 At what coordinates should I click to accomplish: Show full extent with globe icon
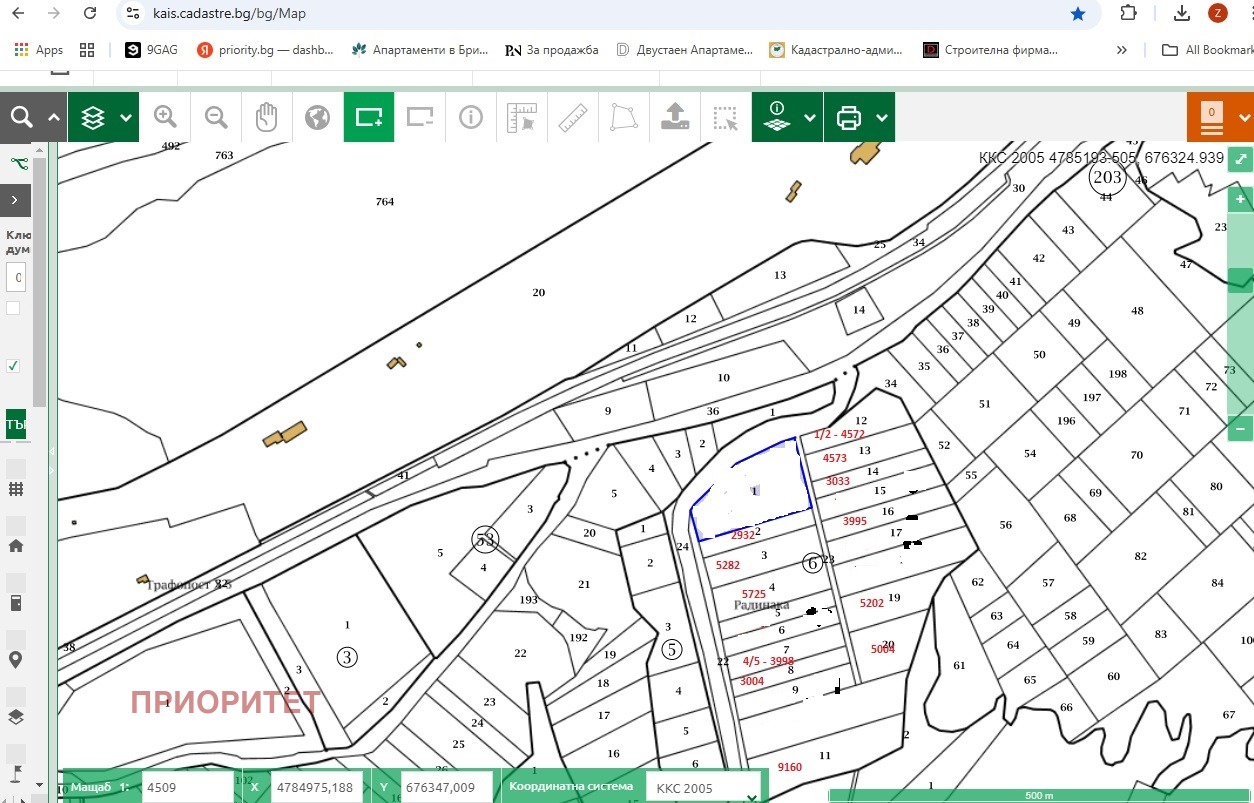(x=317, y=117)
